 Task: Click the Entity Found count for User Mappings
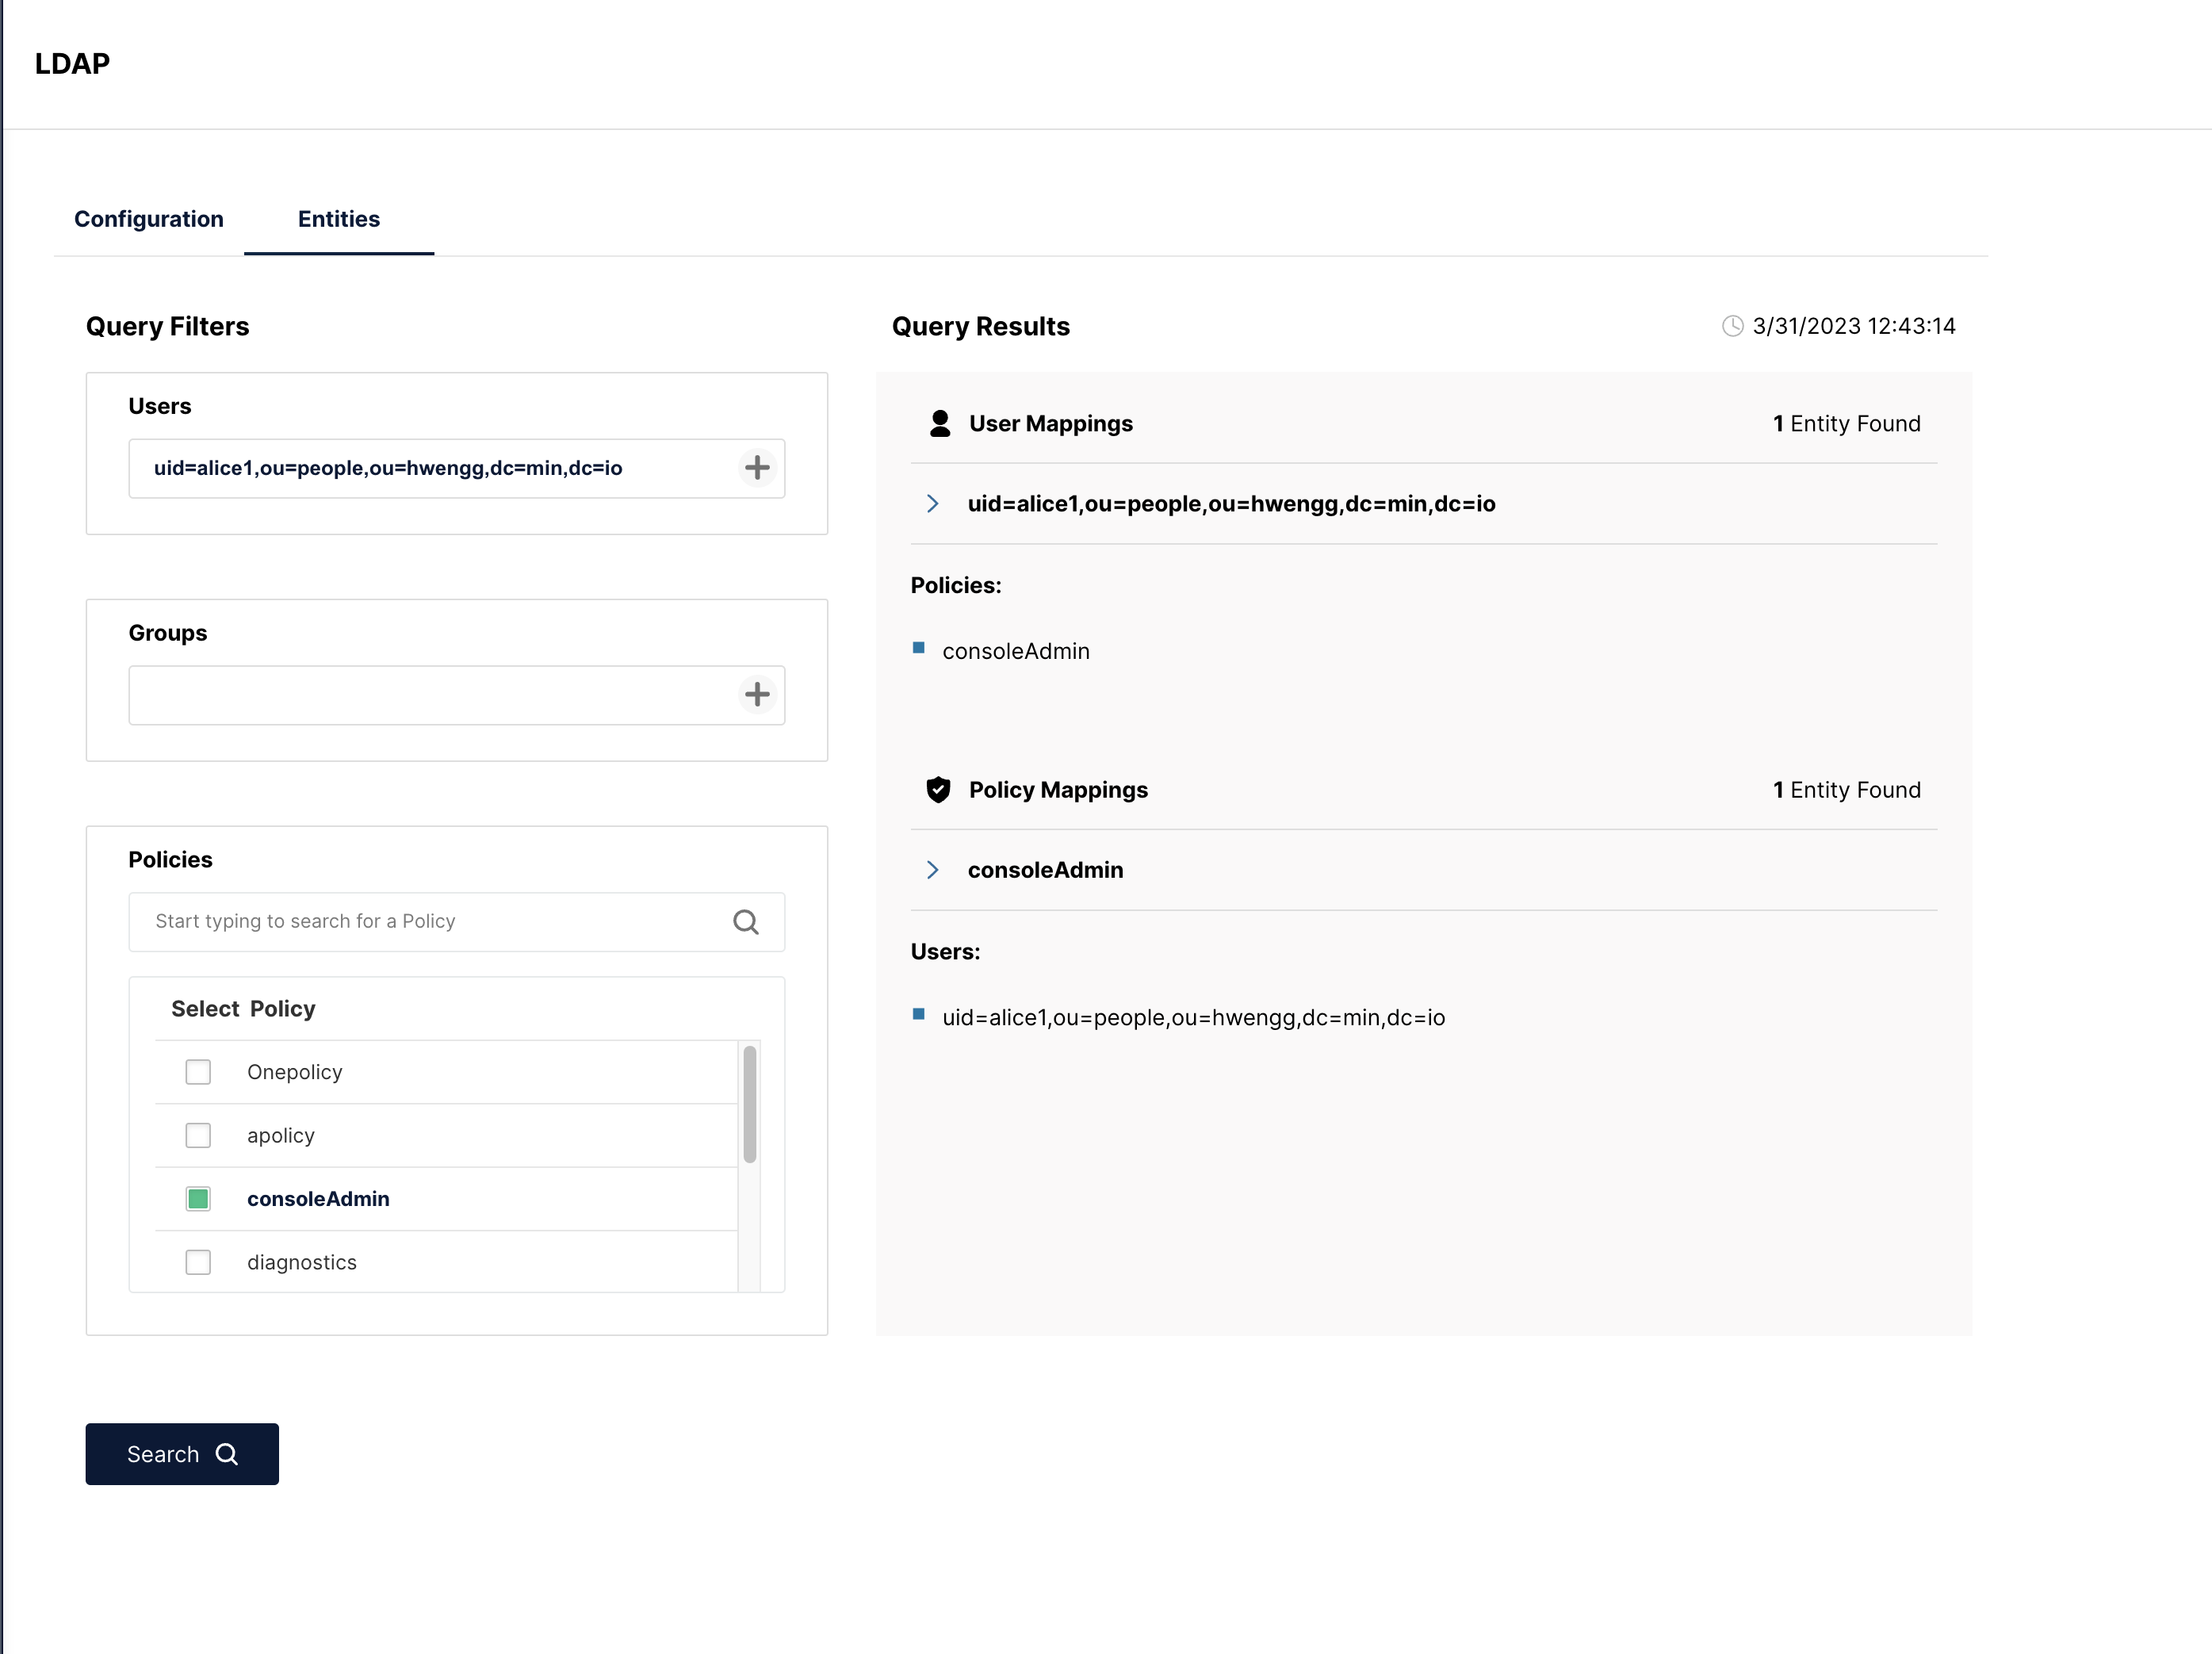pyautogui.click(x=1846, y=424)
